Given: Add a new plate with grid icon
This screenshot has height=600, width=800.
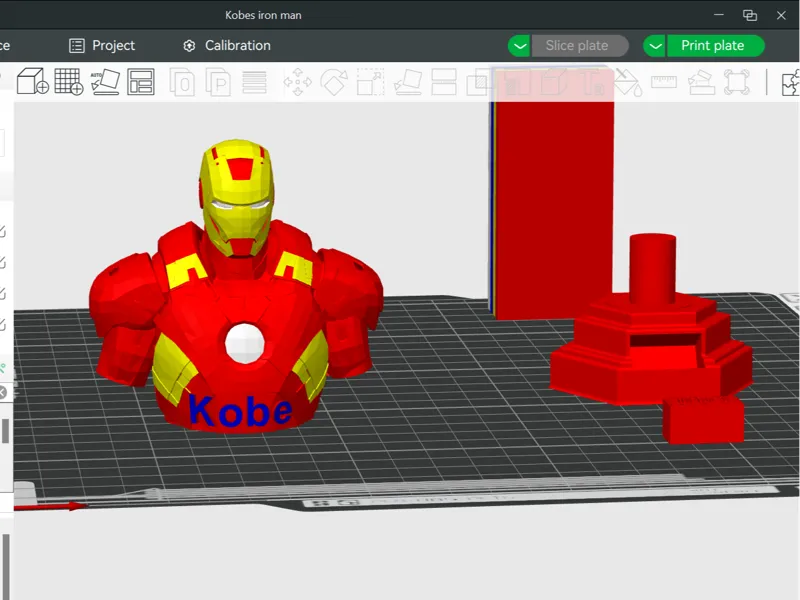Looking at the screenshot, I should (69, 81).
